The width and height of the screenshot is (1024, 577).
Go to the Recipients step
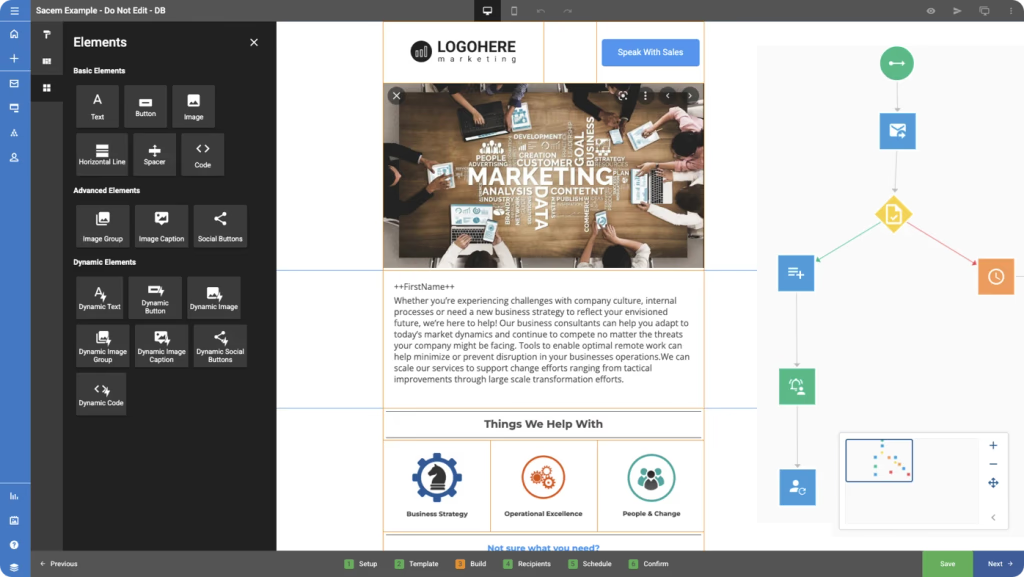click(x=527, y=564)
